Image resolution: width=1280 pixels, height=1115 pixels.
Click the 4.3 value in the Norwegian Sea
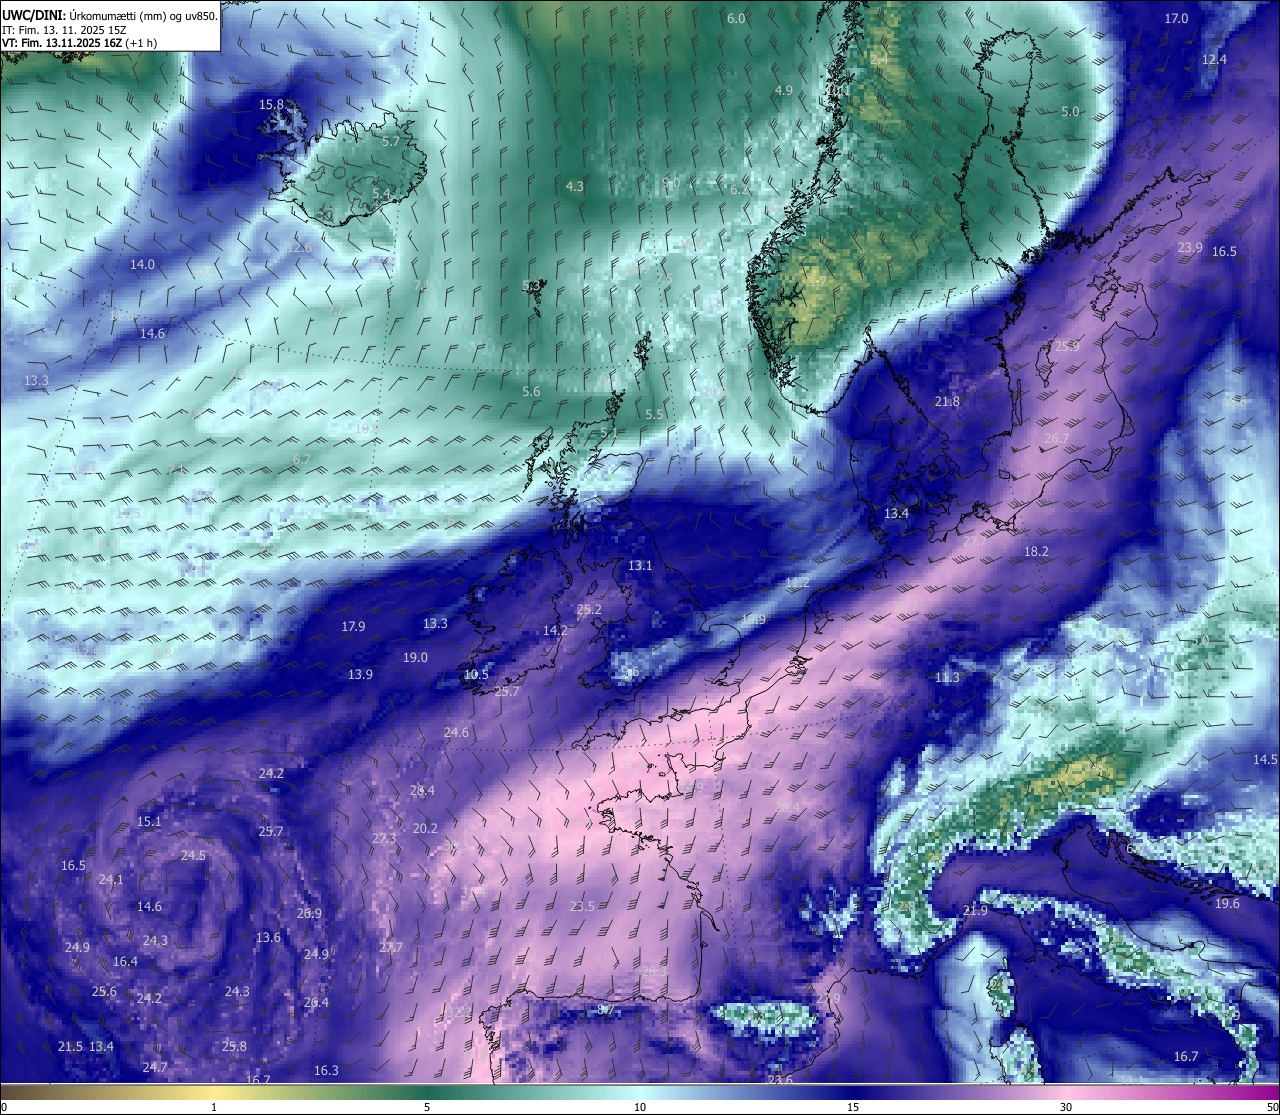pos(574,186)
